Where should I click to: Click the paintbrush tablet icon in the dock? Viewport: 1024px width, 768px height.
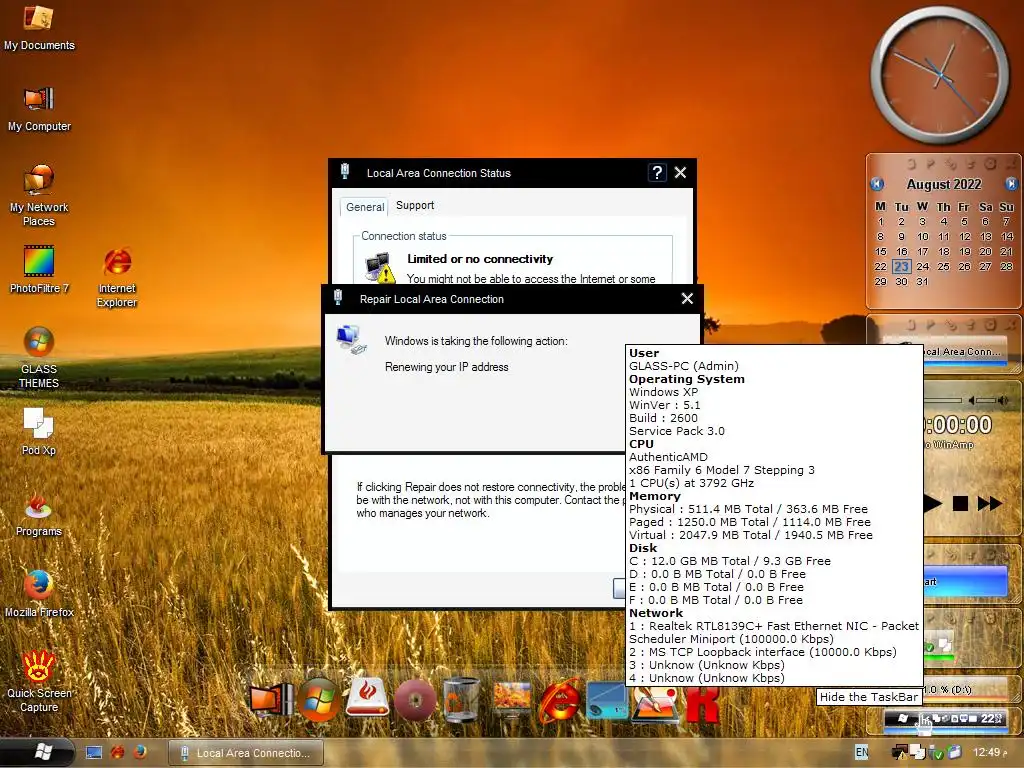(654, 704)
